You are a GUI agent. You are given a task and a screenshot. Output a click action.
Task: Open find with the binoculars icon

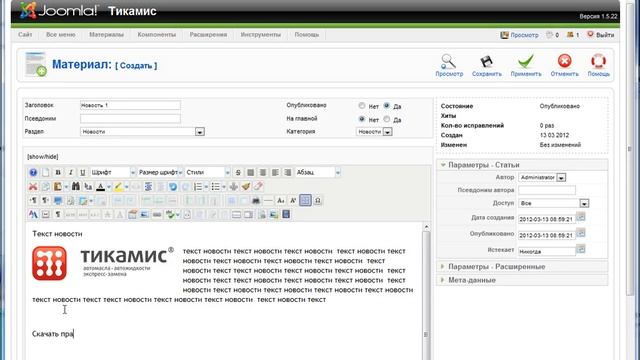point(76,187)
